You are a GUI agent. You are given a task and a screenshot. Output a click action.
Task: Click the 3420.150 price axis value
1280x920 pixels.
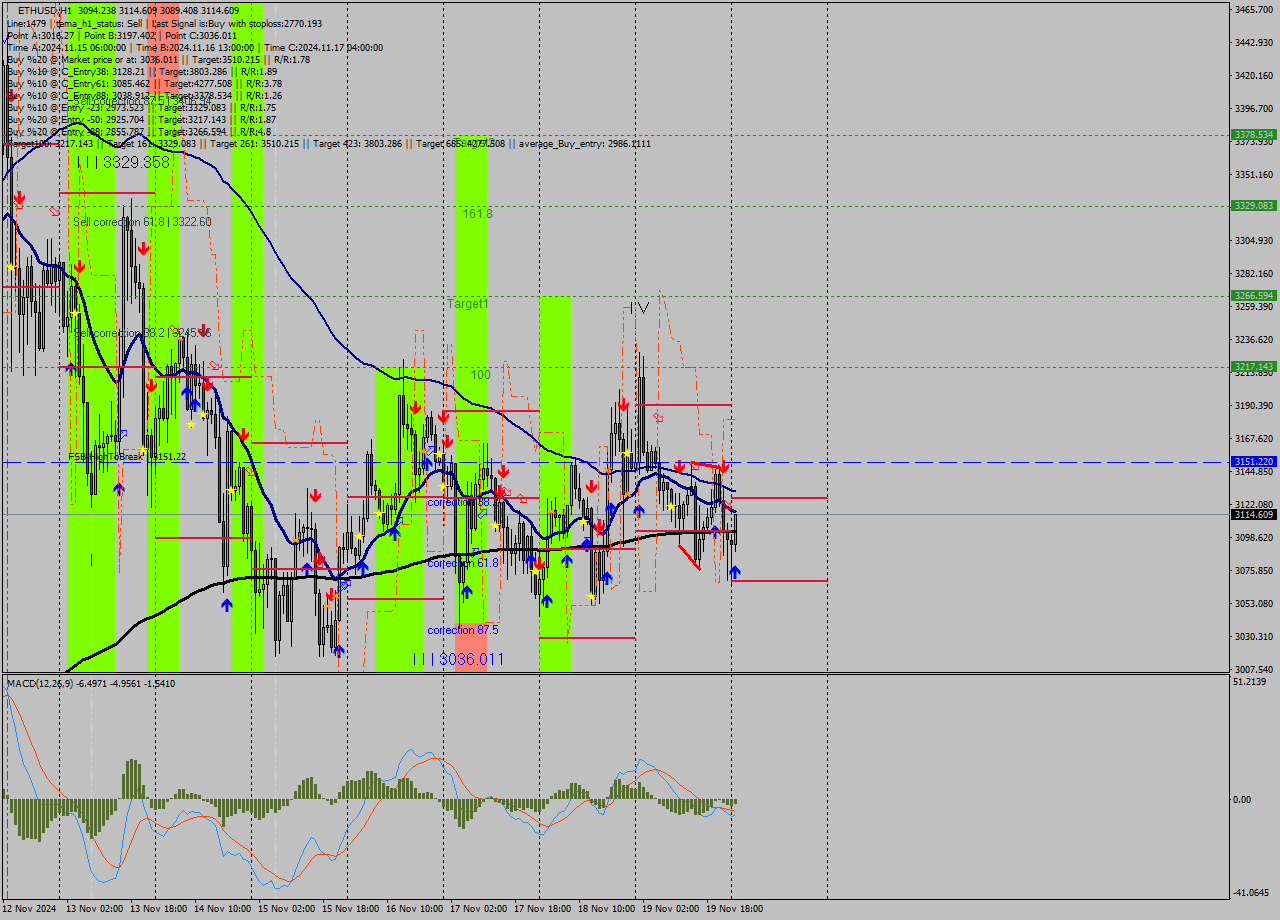pyautogui.click(x=1254, y=75)
